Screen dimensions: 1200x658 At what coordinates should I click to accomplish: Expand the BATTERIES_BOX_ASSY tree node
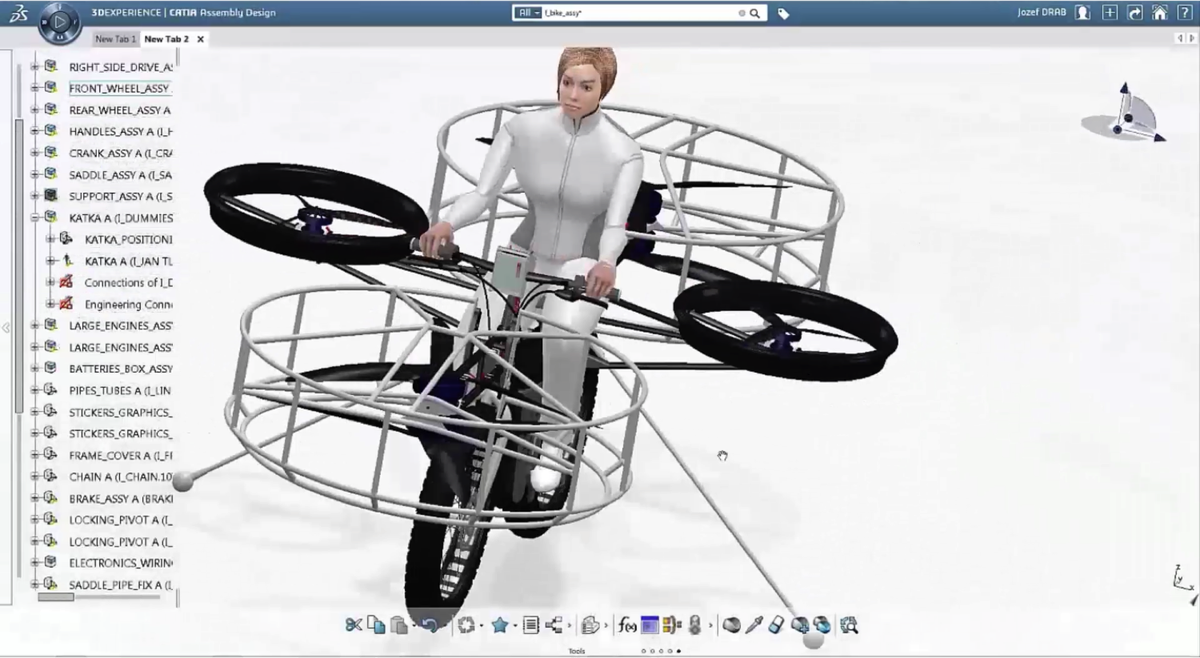click(34, 368)
